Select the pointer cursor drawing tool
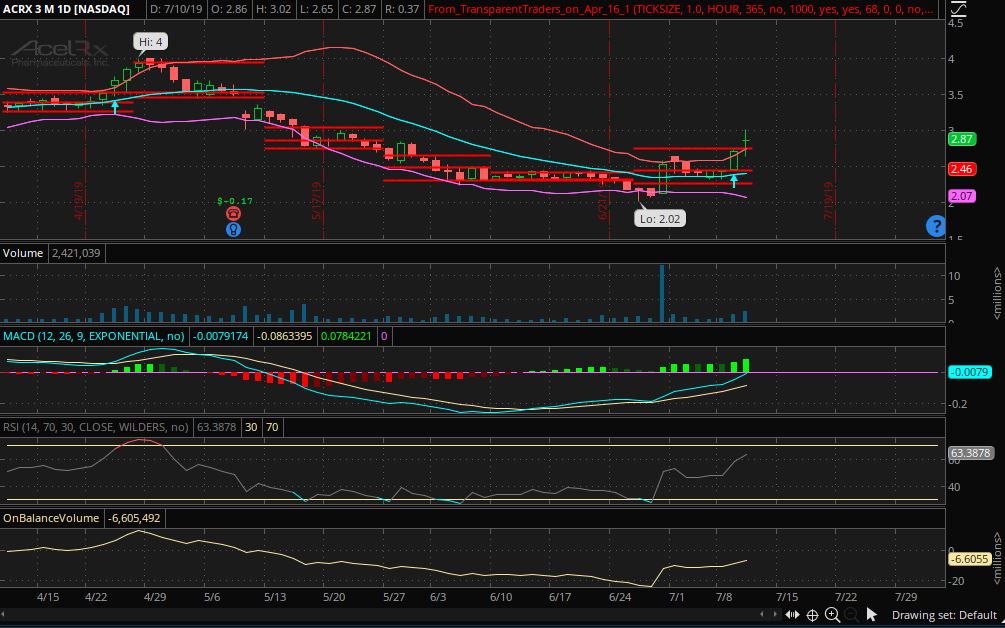Viewport: 1005px width, 628px height. coord(871,615)
